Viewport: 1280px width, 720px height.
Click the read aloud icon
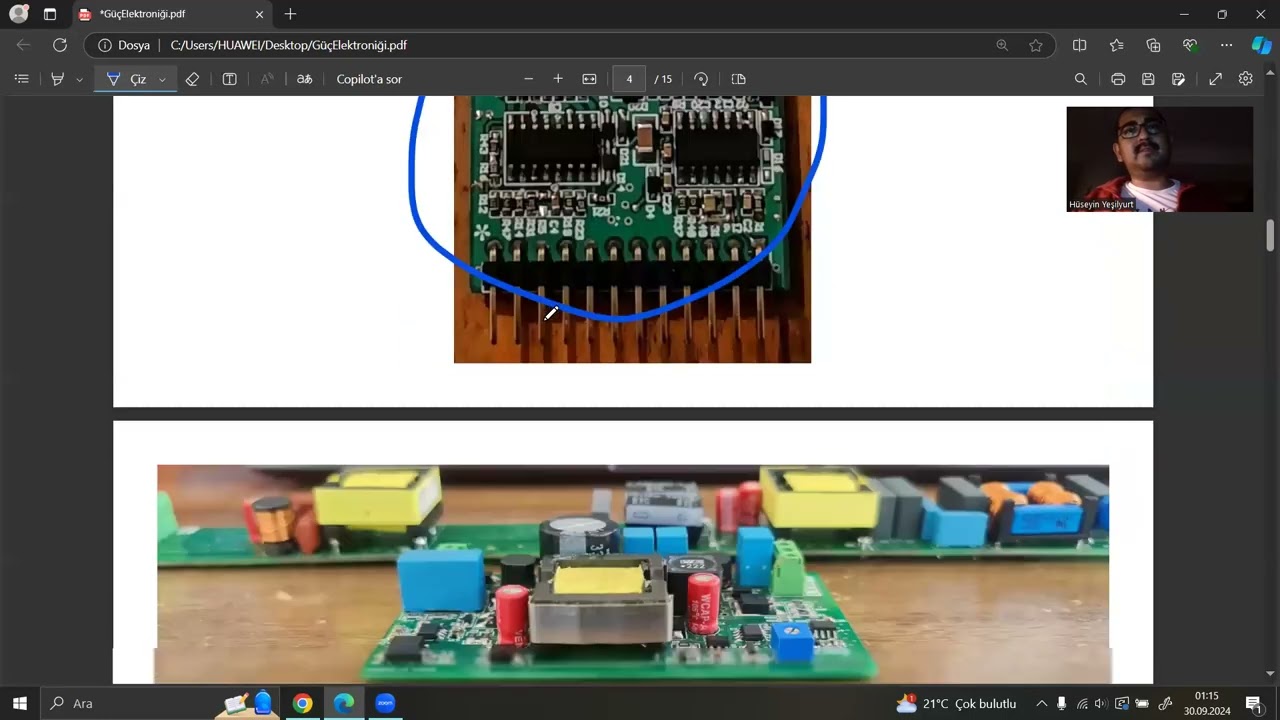(x=267, y=79)
